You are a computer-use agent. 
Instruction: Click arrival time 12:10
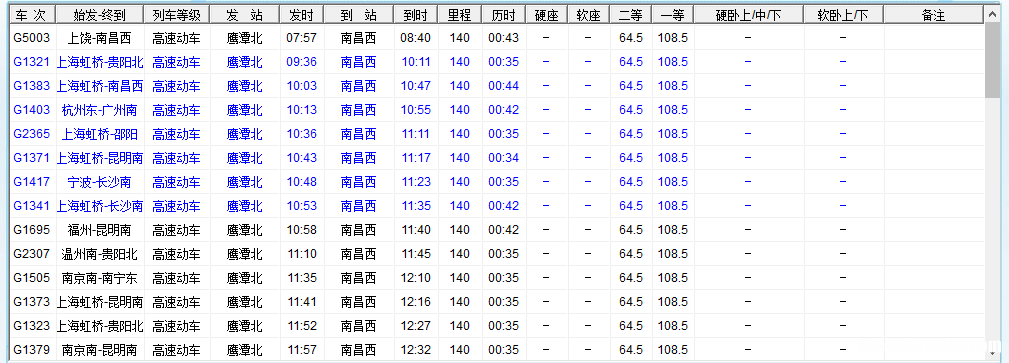pos(416,278)
